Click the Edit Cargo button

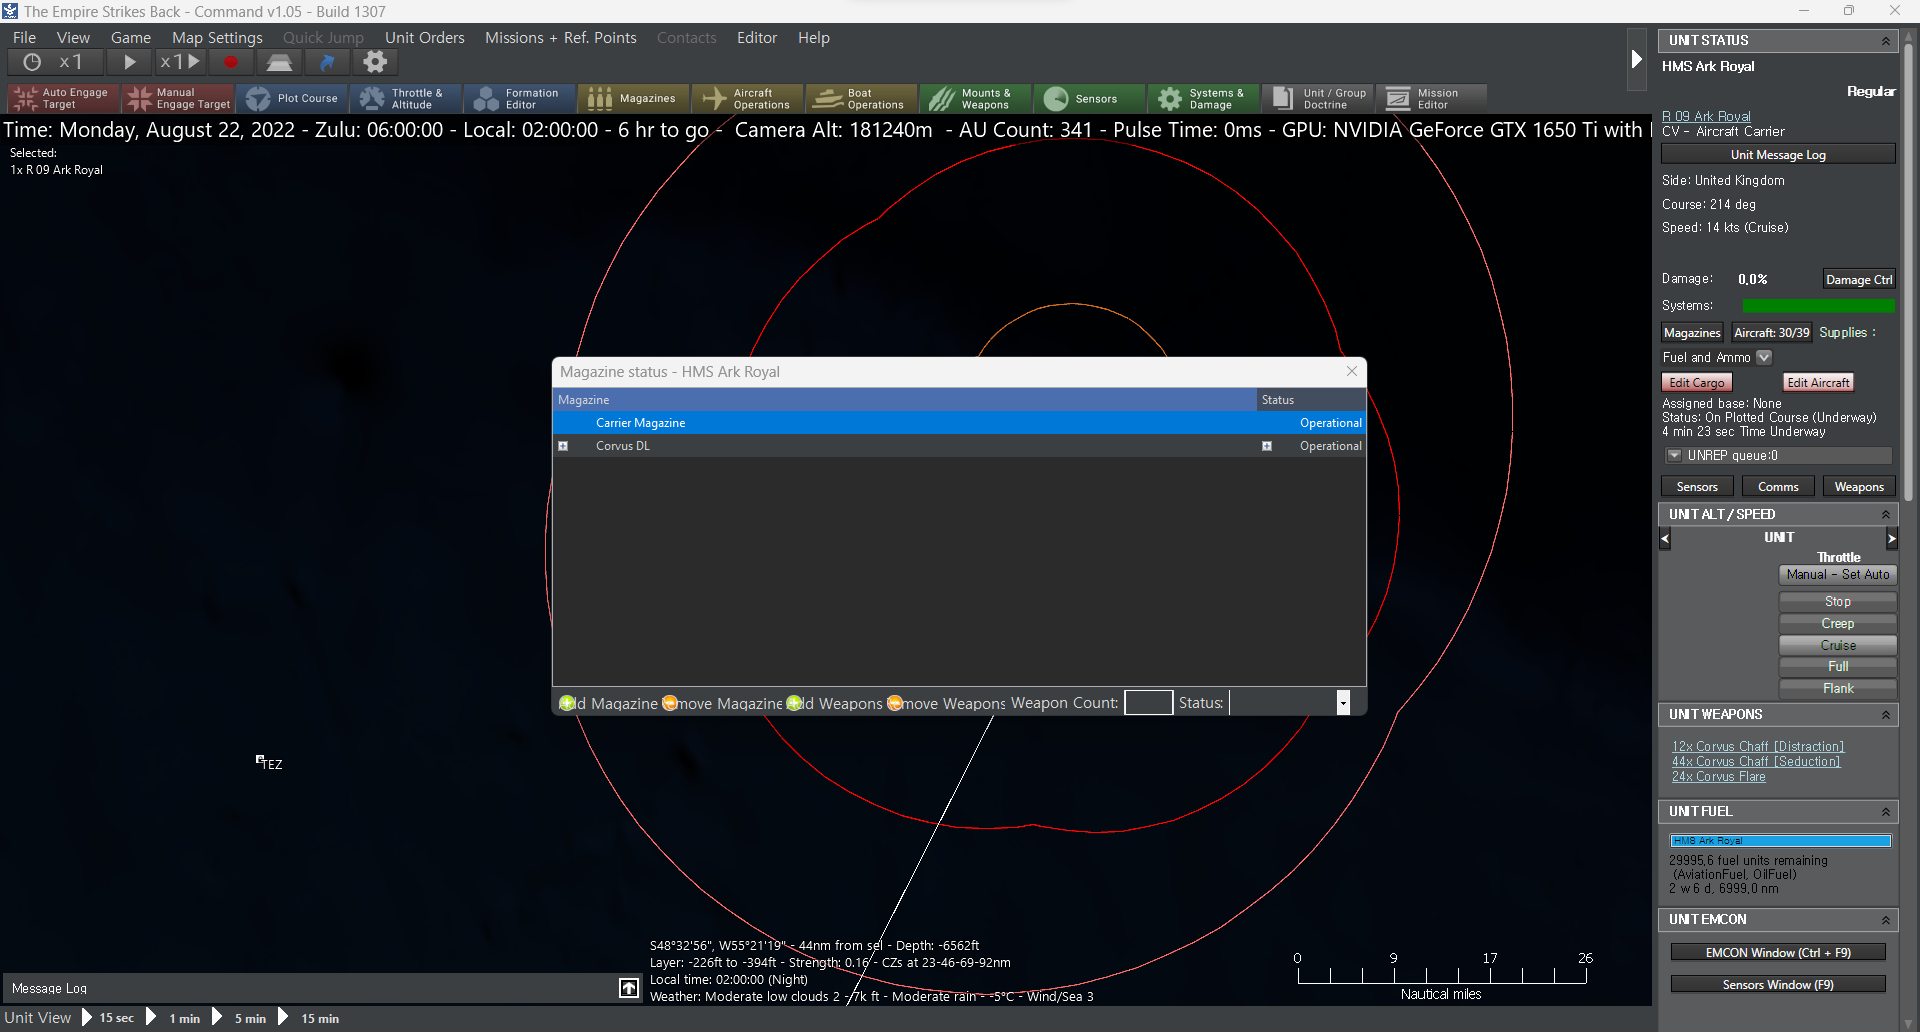[1697, 383]
